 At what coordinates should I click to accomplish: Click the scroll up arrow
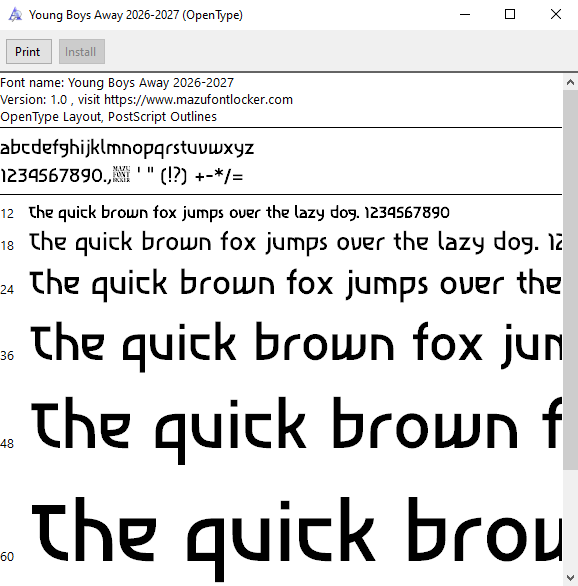pyautogui.click(x=570, y=82)
